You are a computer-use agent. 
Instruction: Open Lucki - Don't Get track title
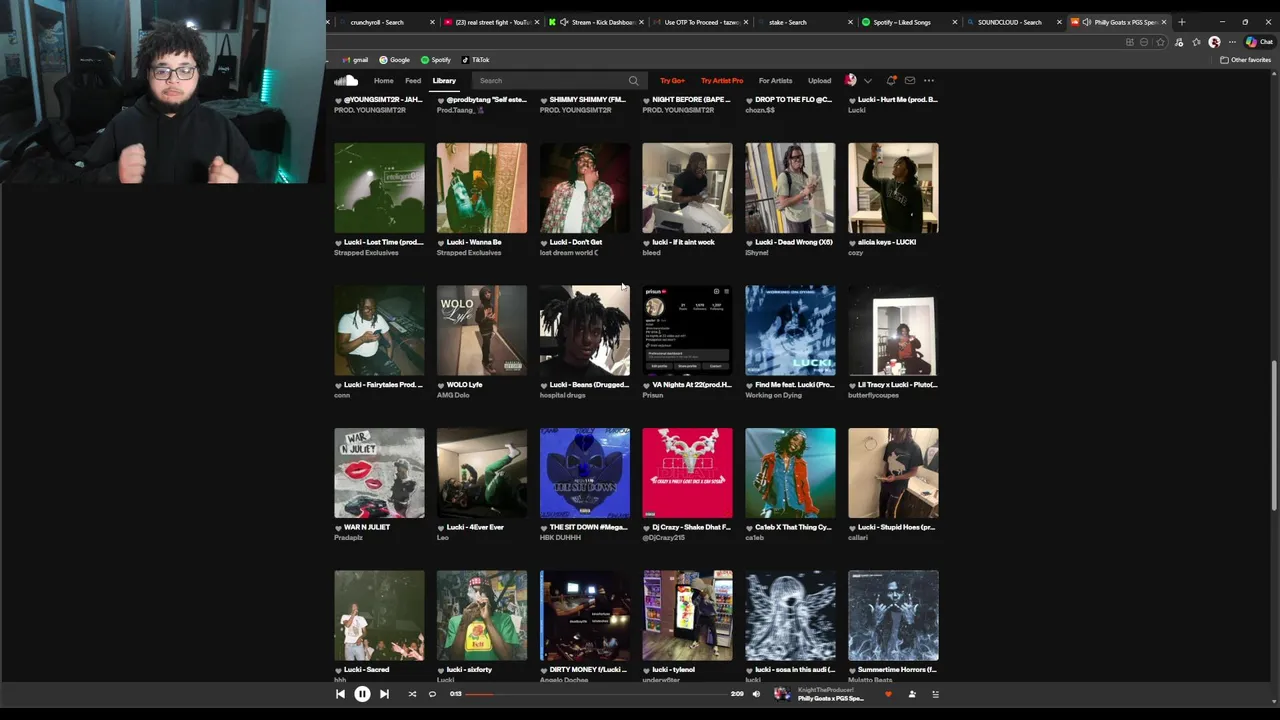tap(576, 242)
